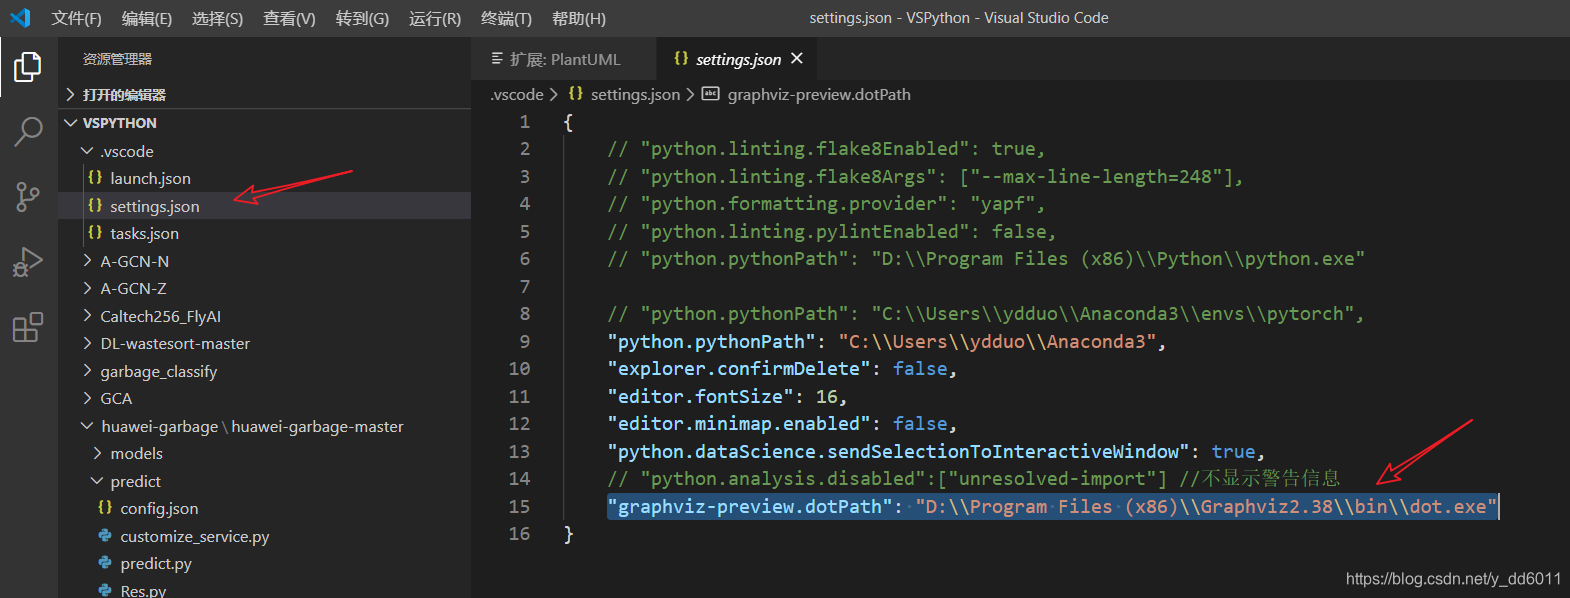Click the huawei-garbage-master path segment
The width and height of the screenshot is (1570, 598).
click(318, 426)
